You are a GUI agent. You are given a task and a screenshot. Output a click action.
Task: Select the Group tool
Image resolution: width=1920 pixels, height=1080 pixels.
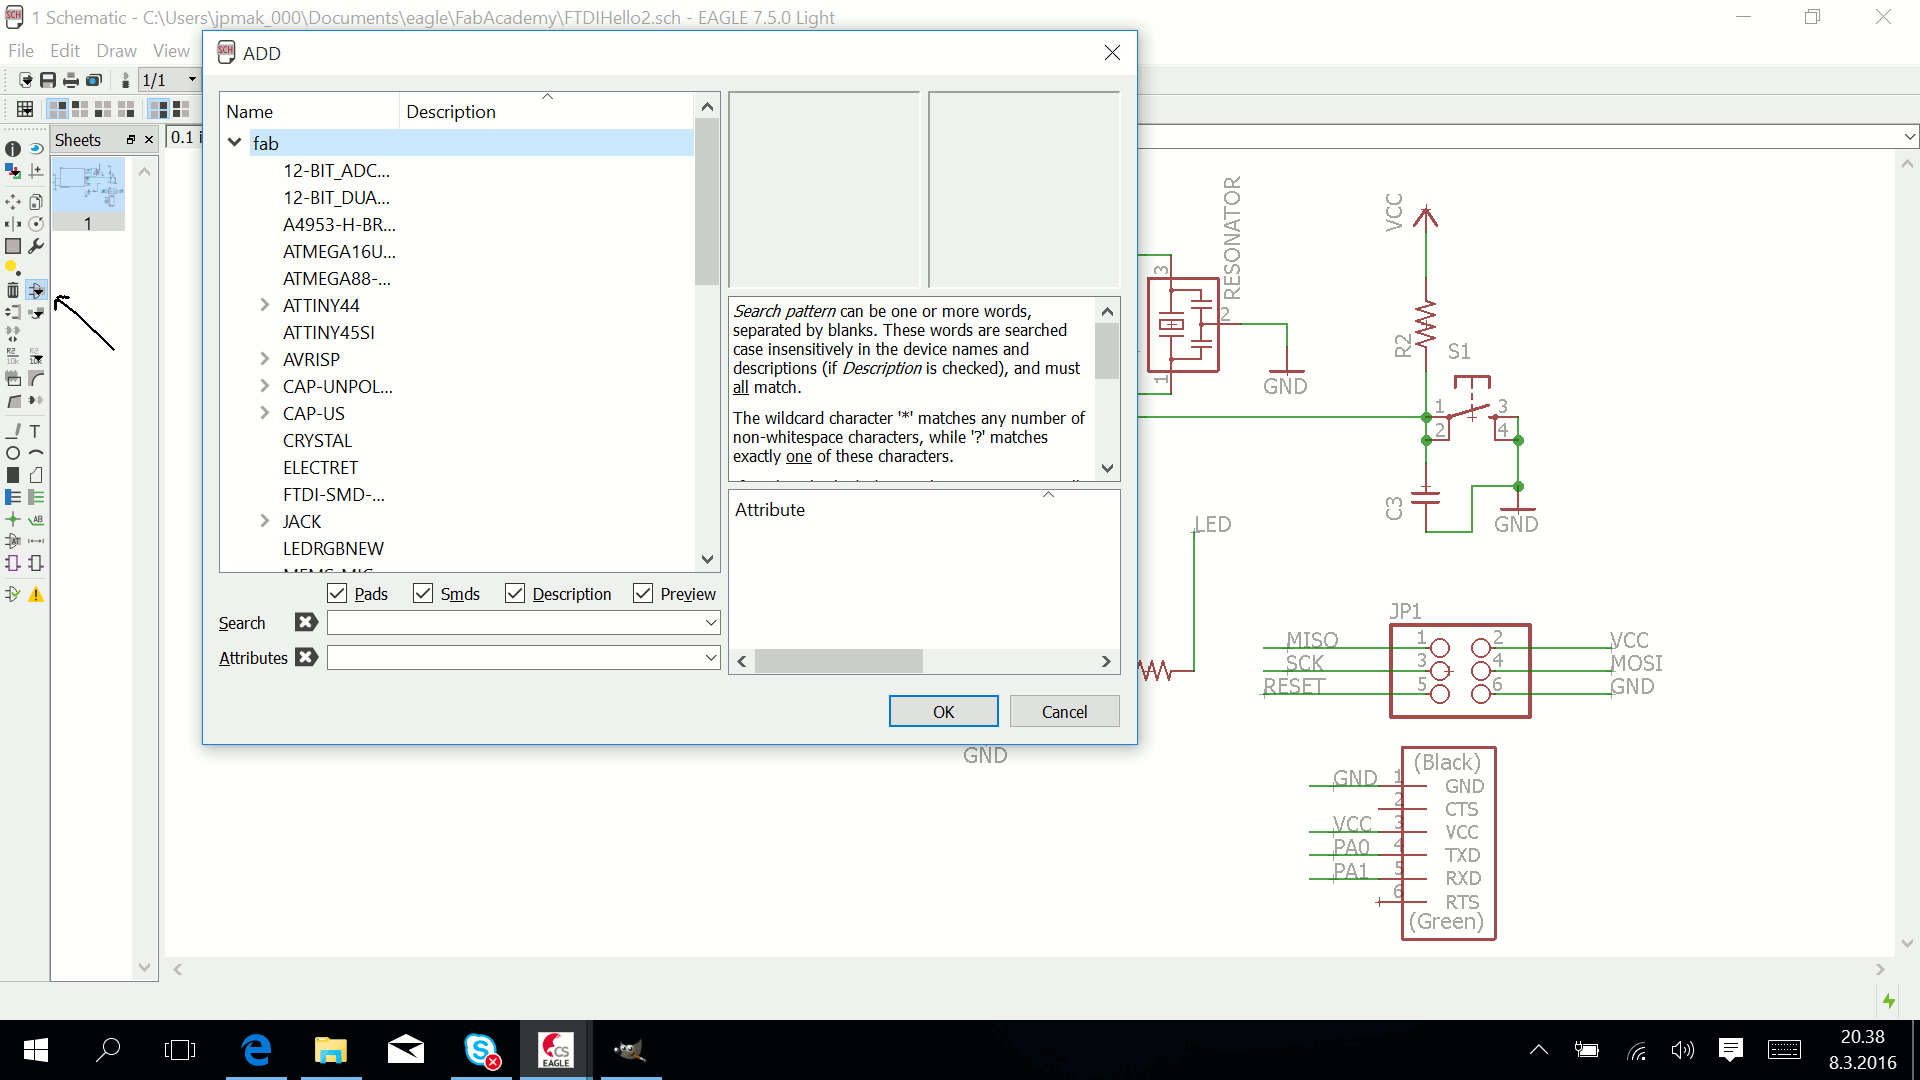[x=13, y=246]
